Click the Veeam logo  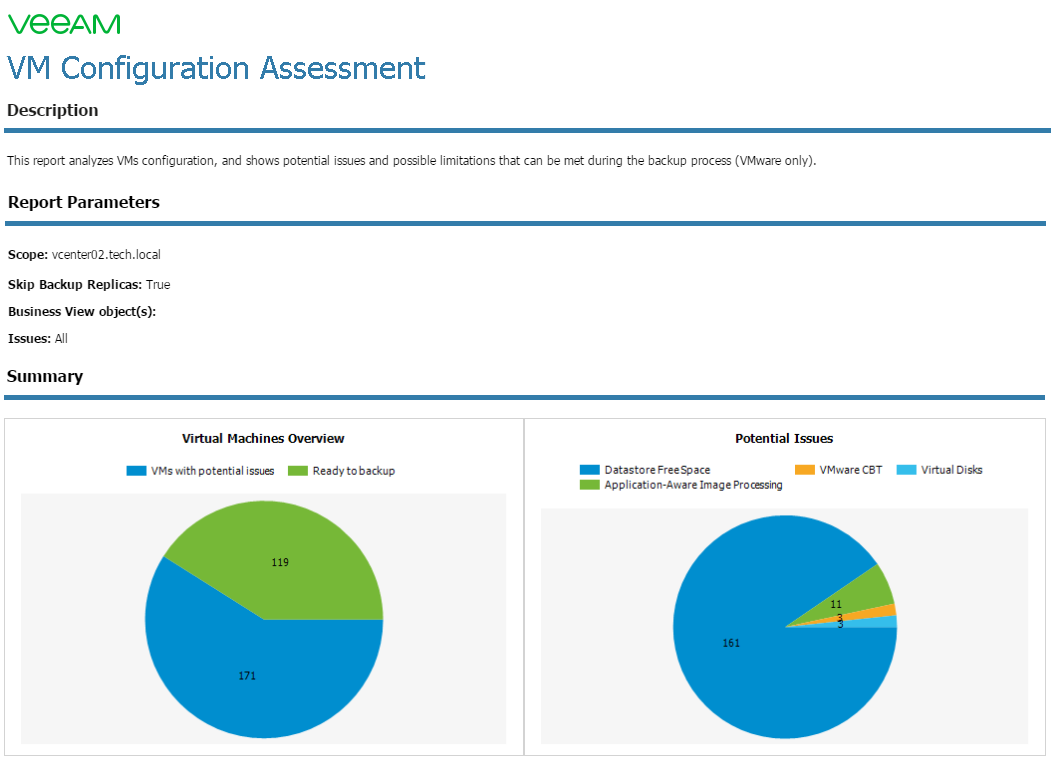(64, 24)
